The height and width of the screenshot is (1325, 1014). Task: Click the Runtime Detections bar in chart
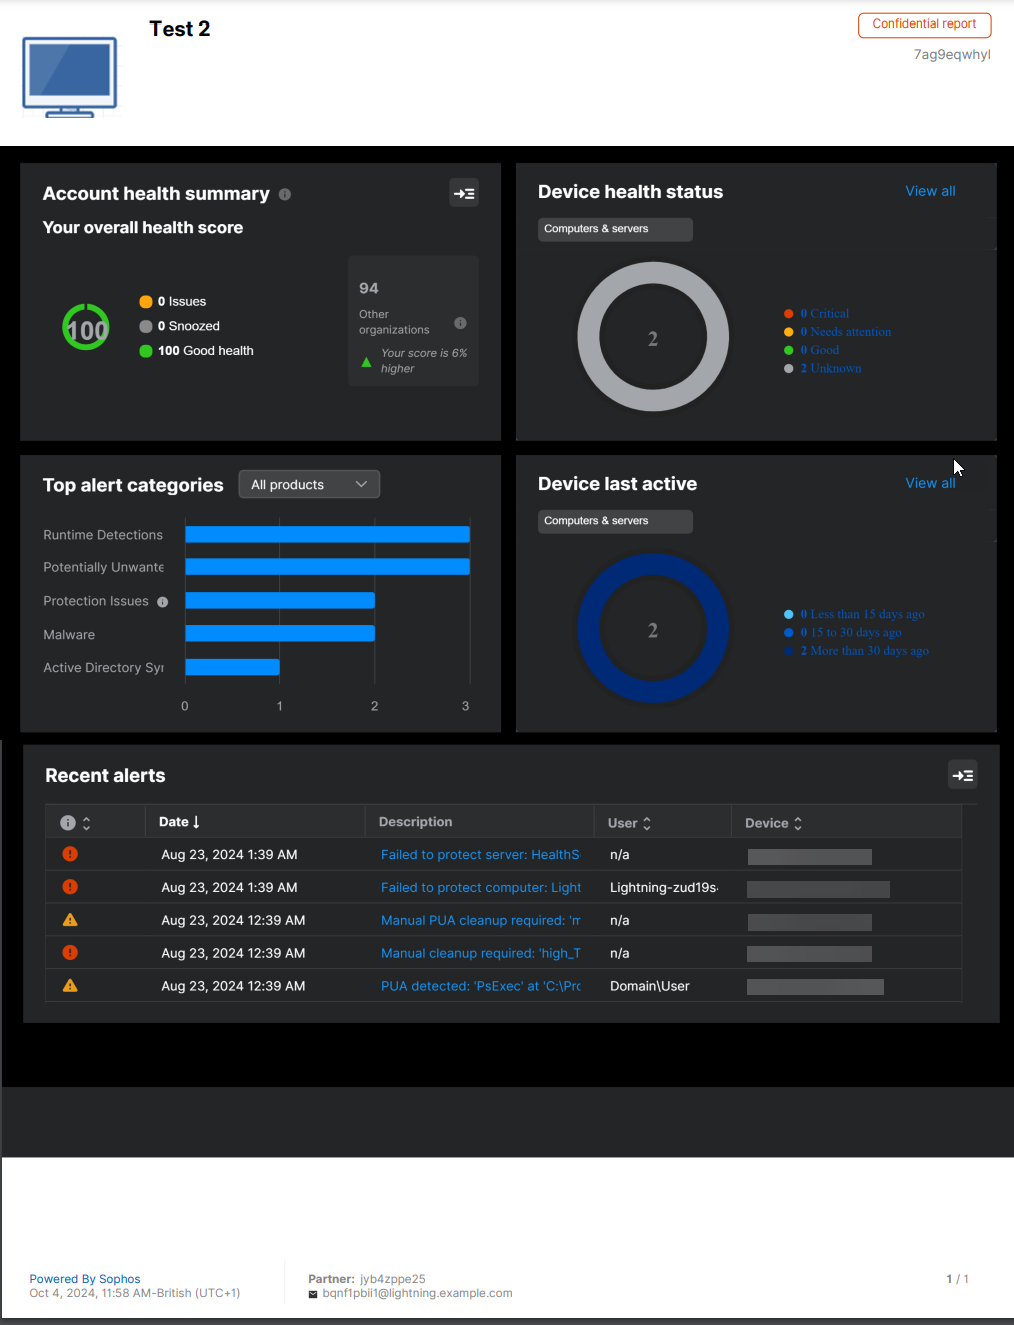coord(327,535)
